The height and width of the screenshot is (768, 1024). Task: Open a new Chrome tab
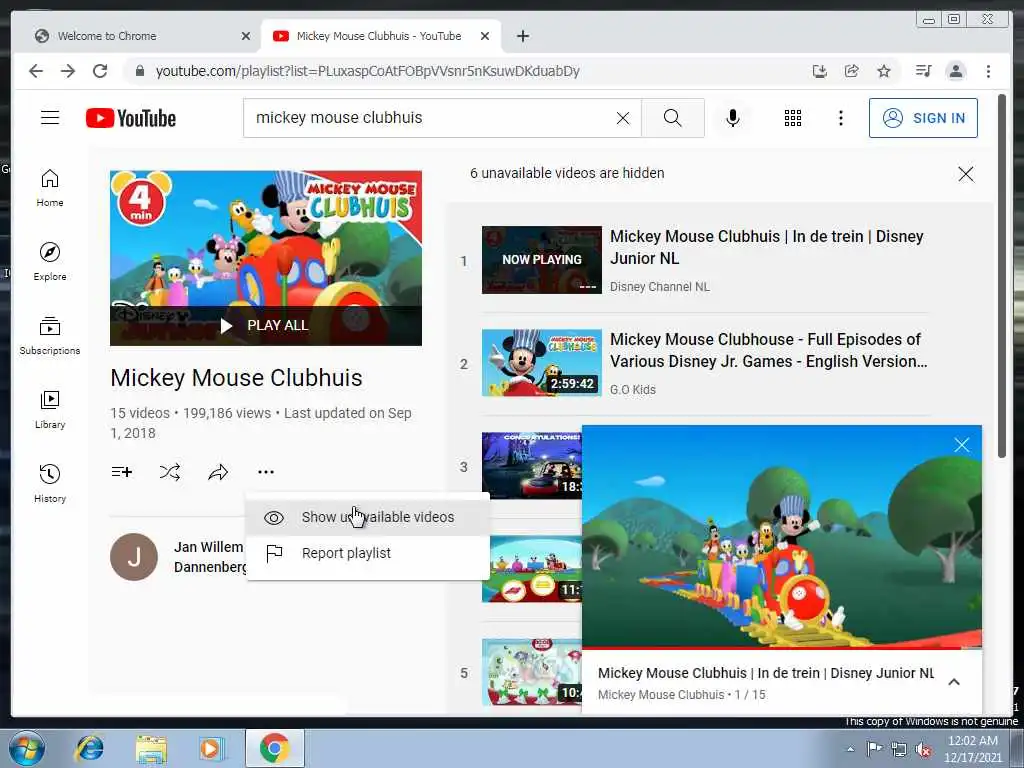point(522,36)
